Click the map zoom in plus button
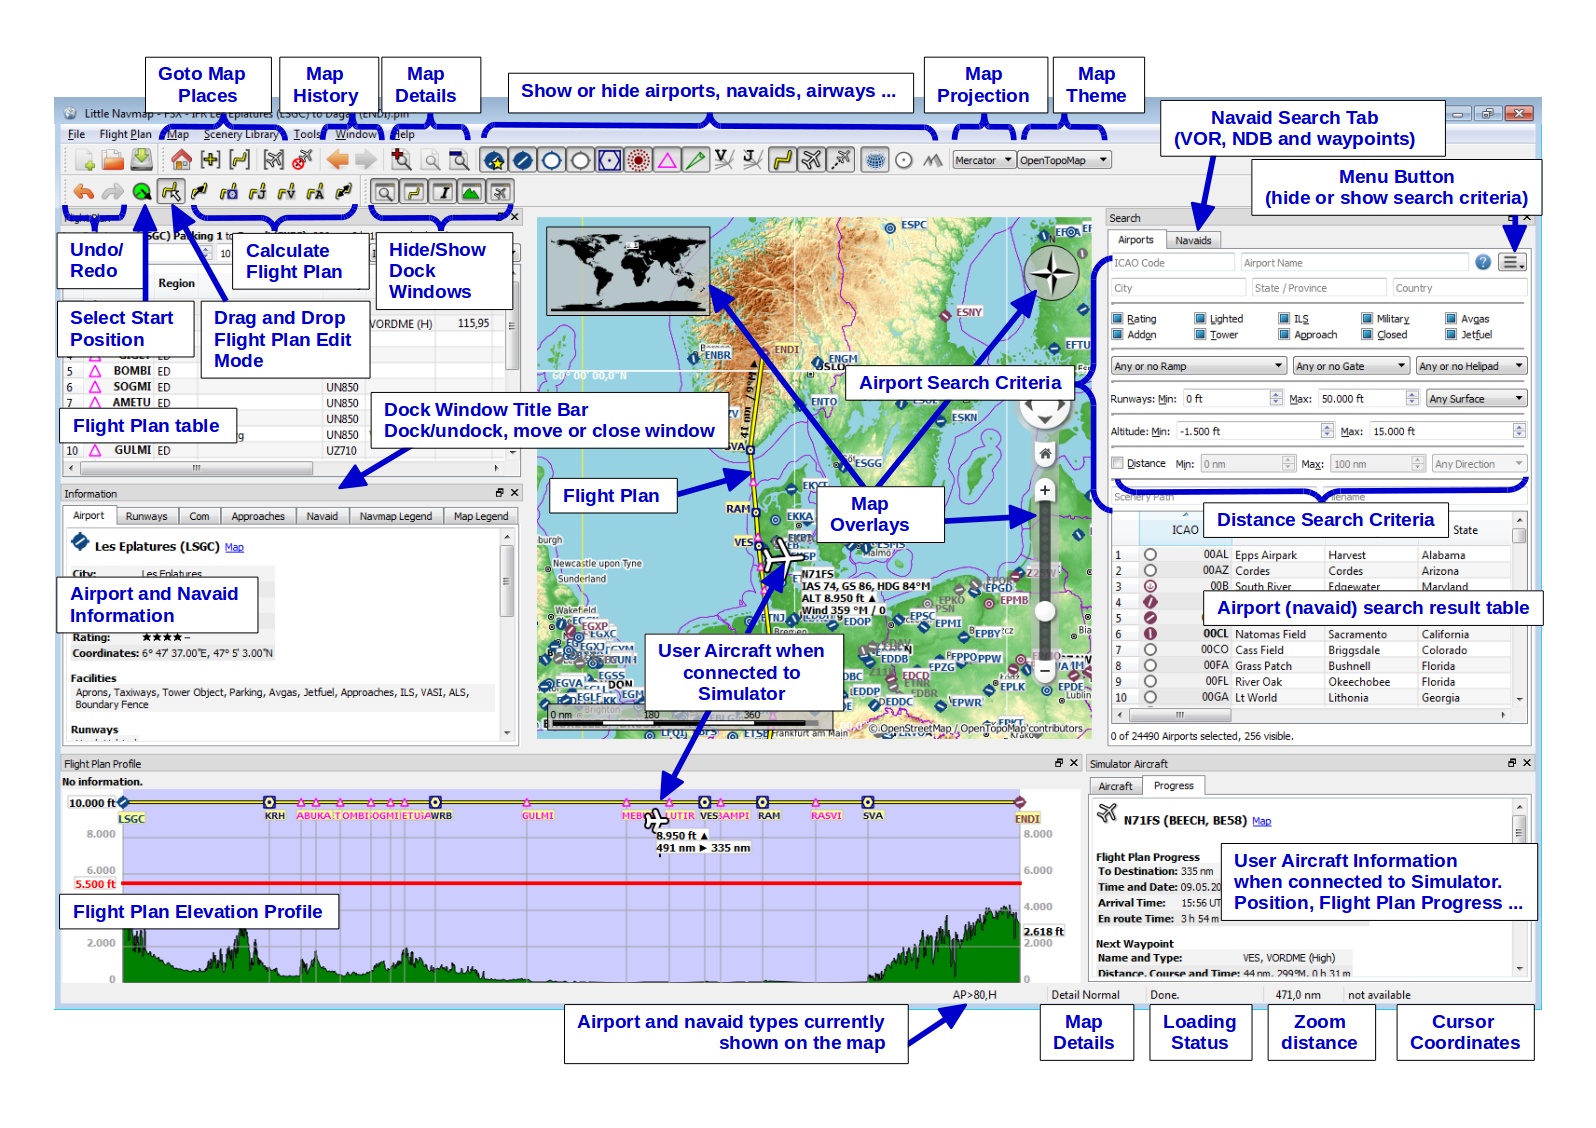The height and width of the screenshot is (1128, 1596). [1044, 490]
